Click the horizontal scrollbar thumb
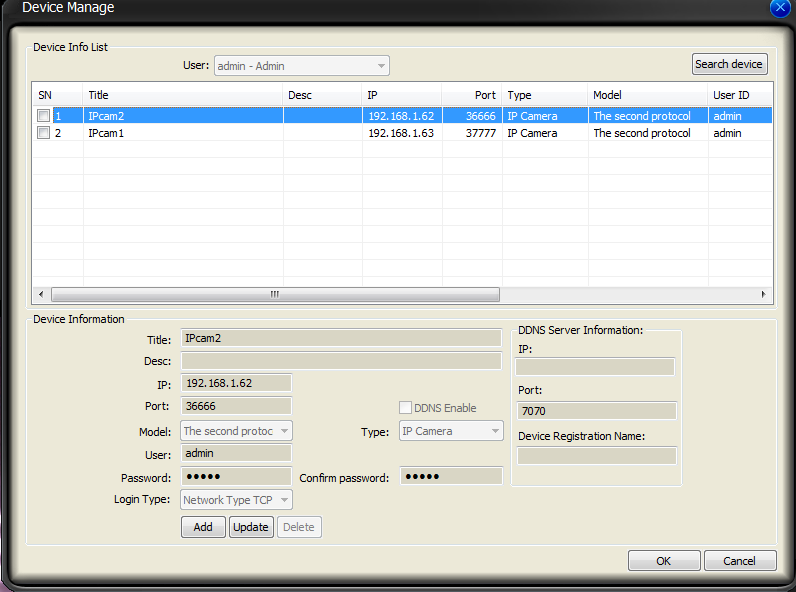The image size is (796, 592). coord(275,294)
